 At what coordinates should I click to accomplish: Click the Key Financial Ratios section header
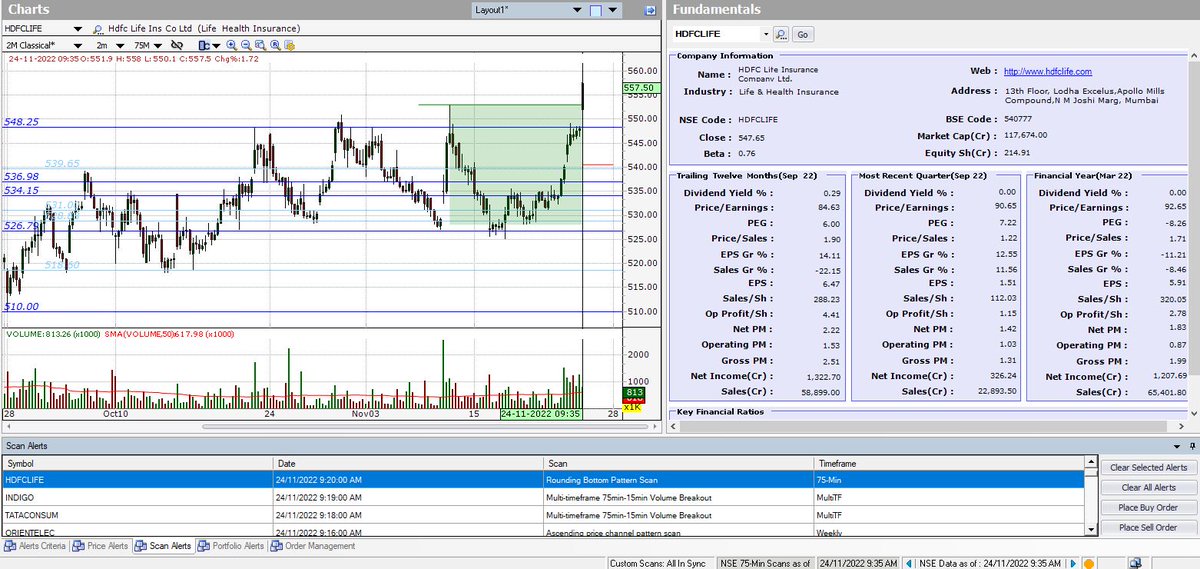tap(720, 411)
